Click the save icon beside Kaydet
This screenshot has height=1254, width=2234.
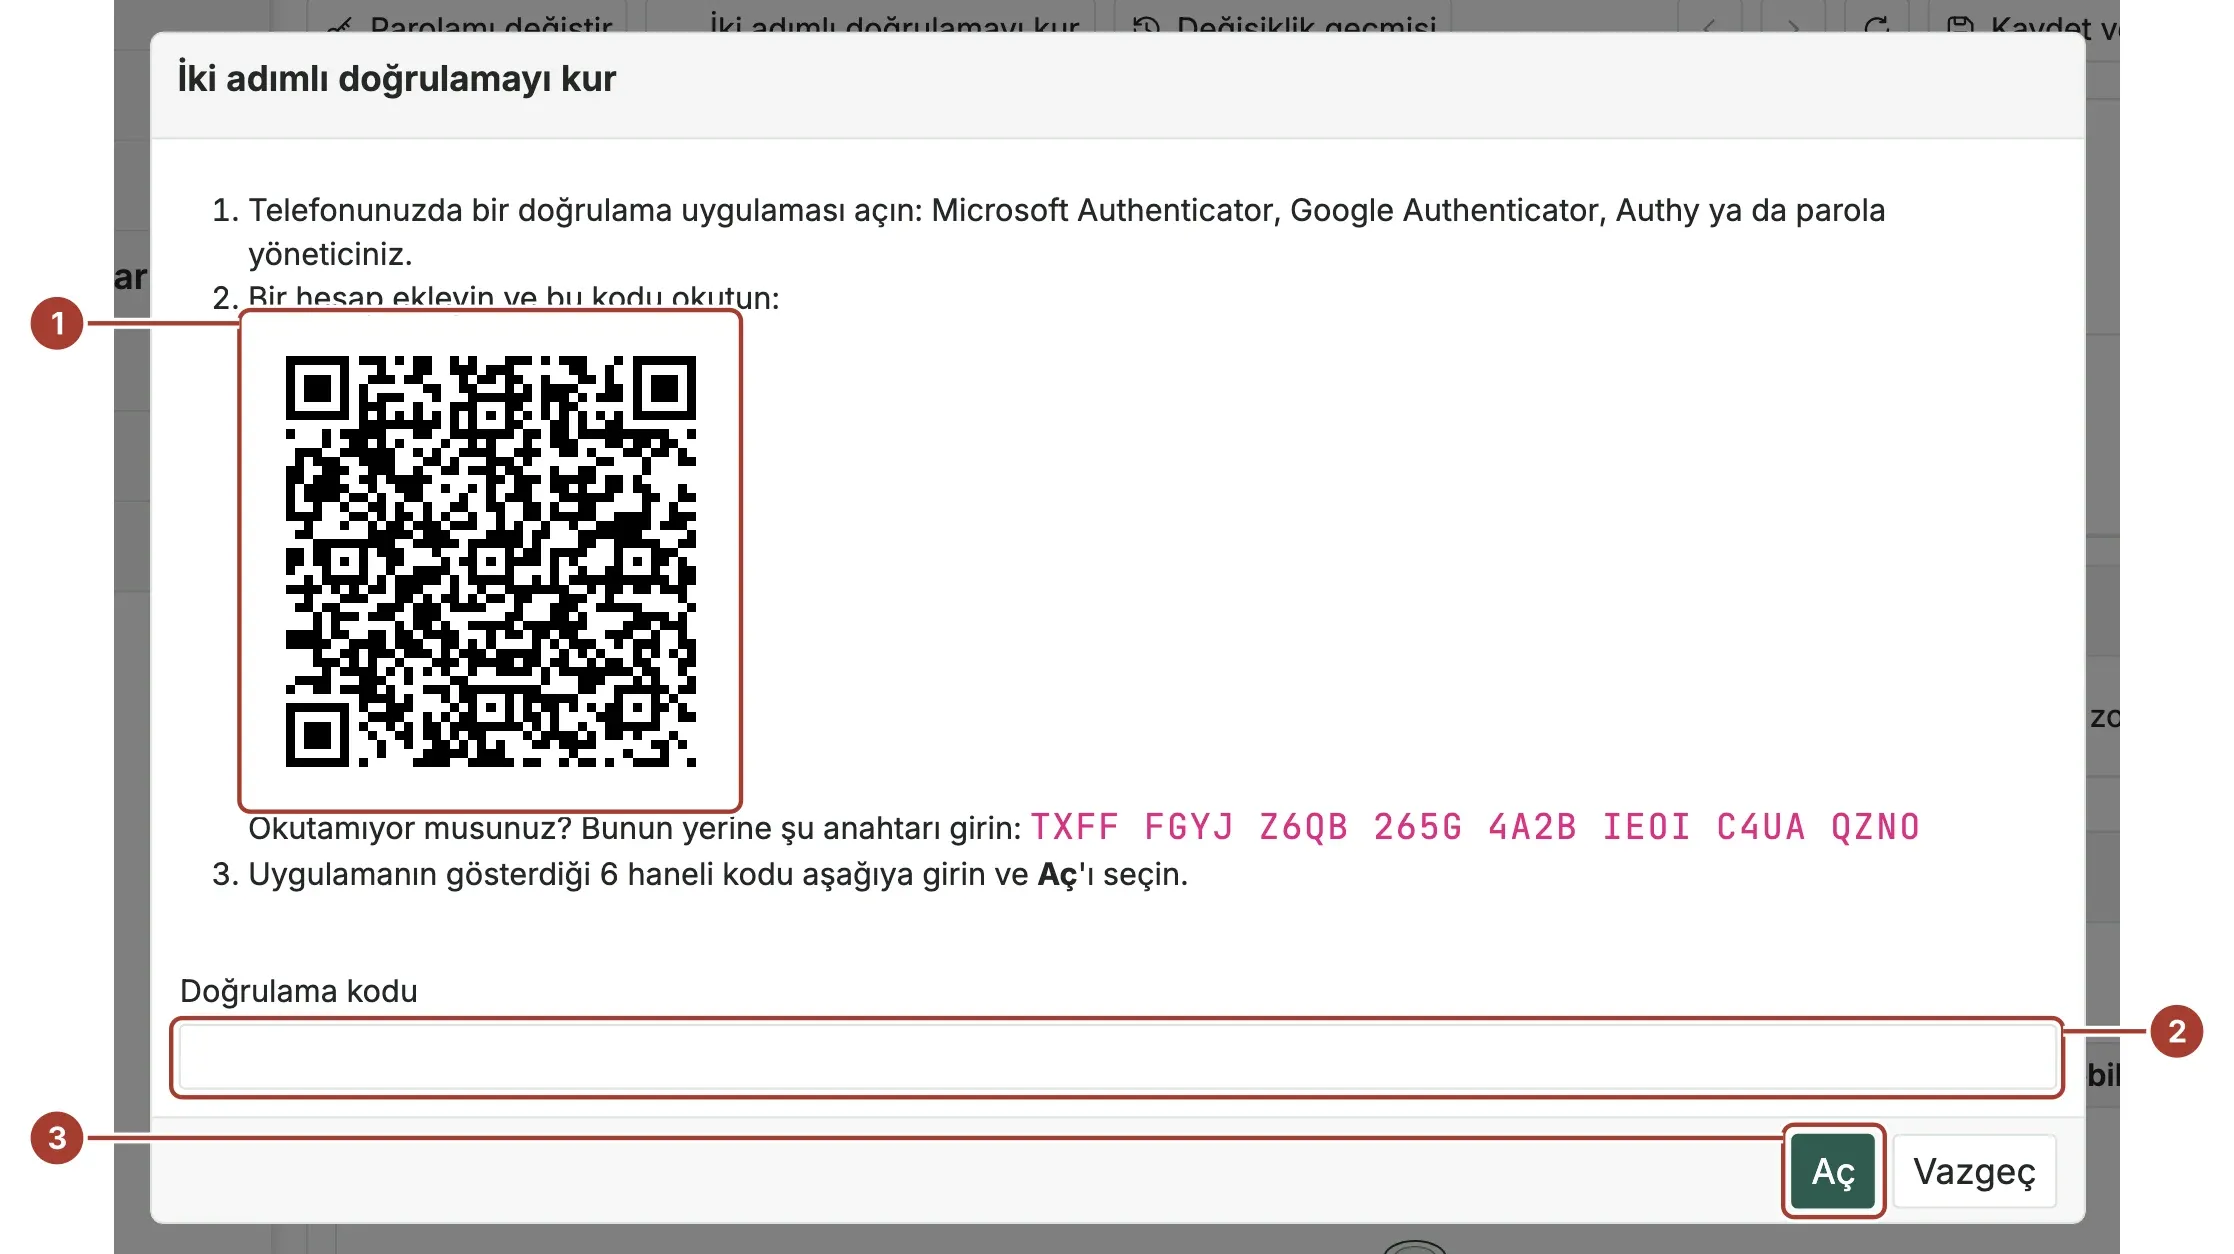click(x=1960, y=26)
